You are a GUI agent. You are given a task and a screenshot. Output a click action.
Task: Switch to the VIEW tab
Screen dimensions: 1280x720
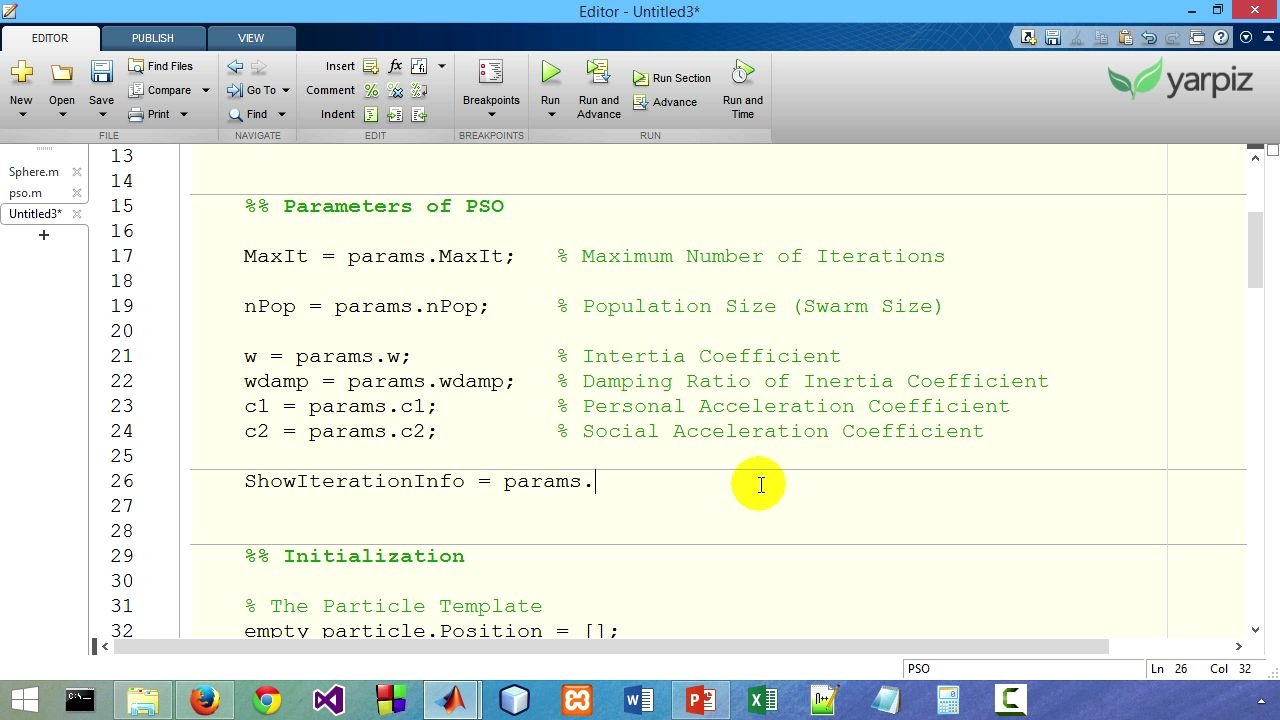click(x=251, y=38)
